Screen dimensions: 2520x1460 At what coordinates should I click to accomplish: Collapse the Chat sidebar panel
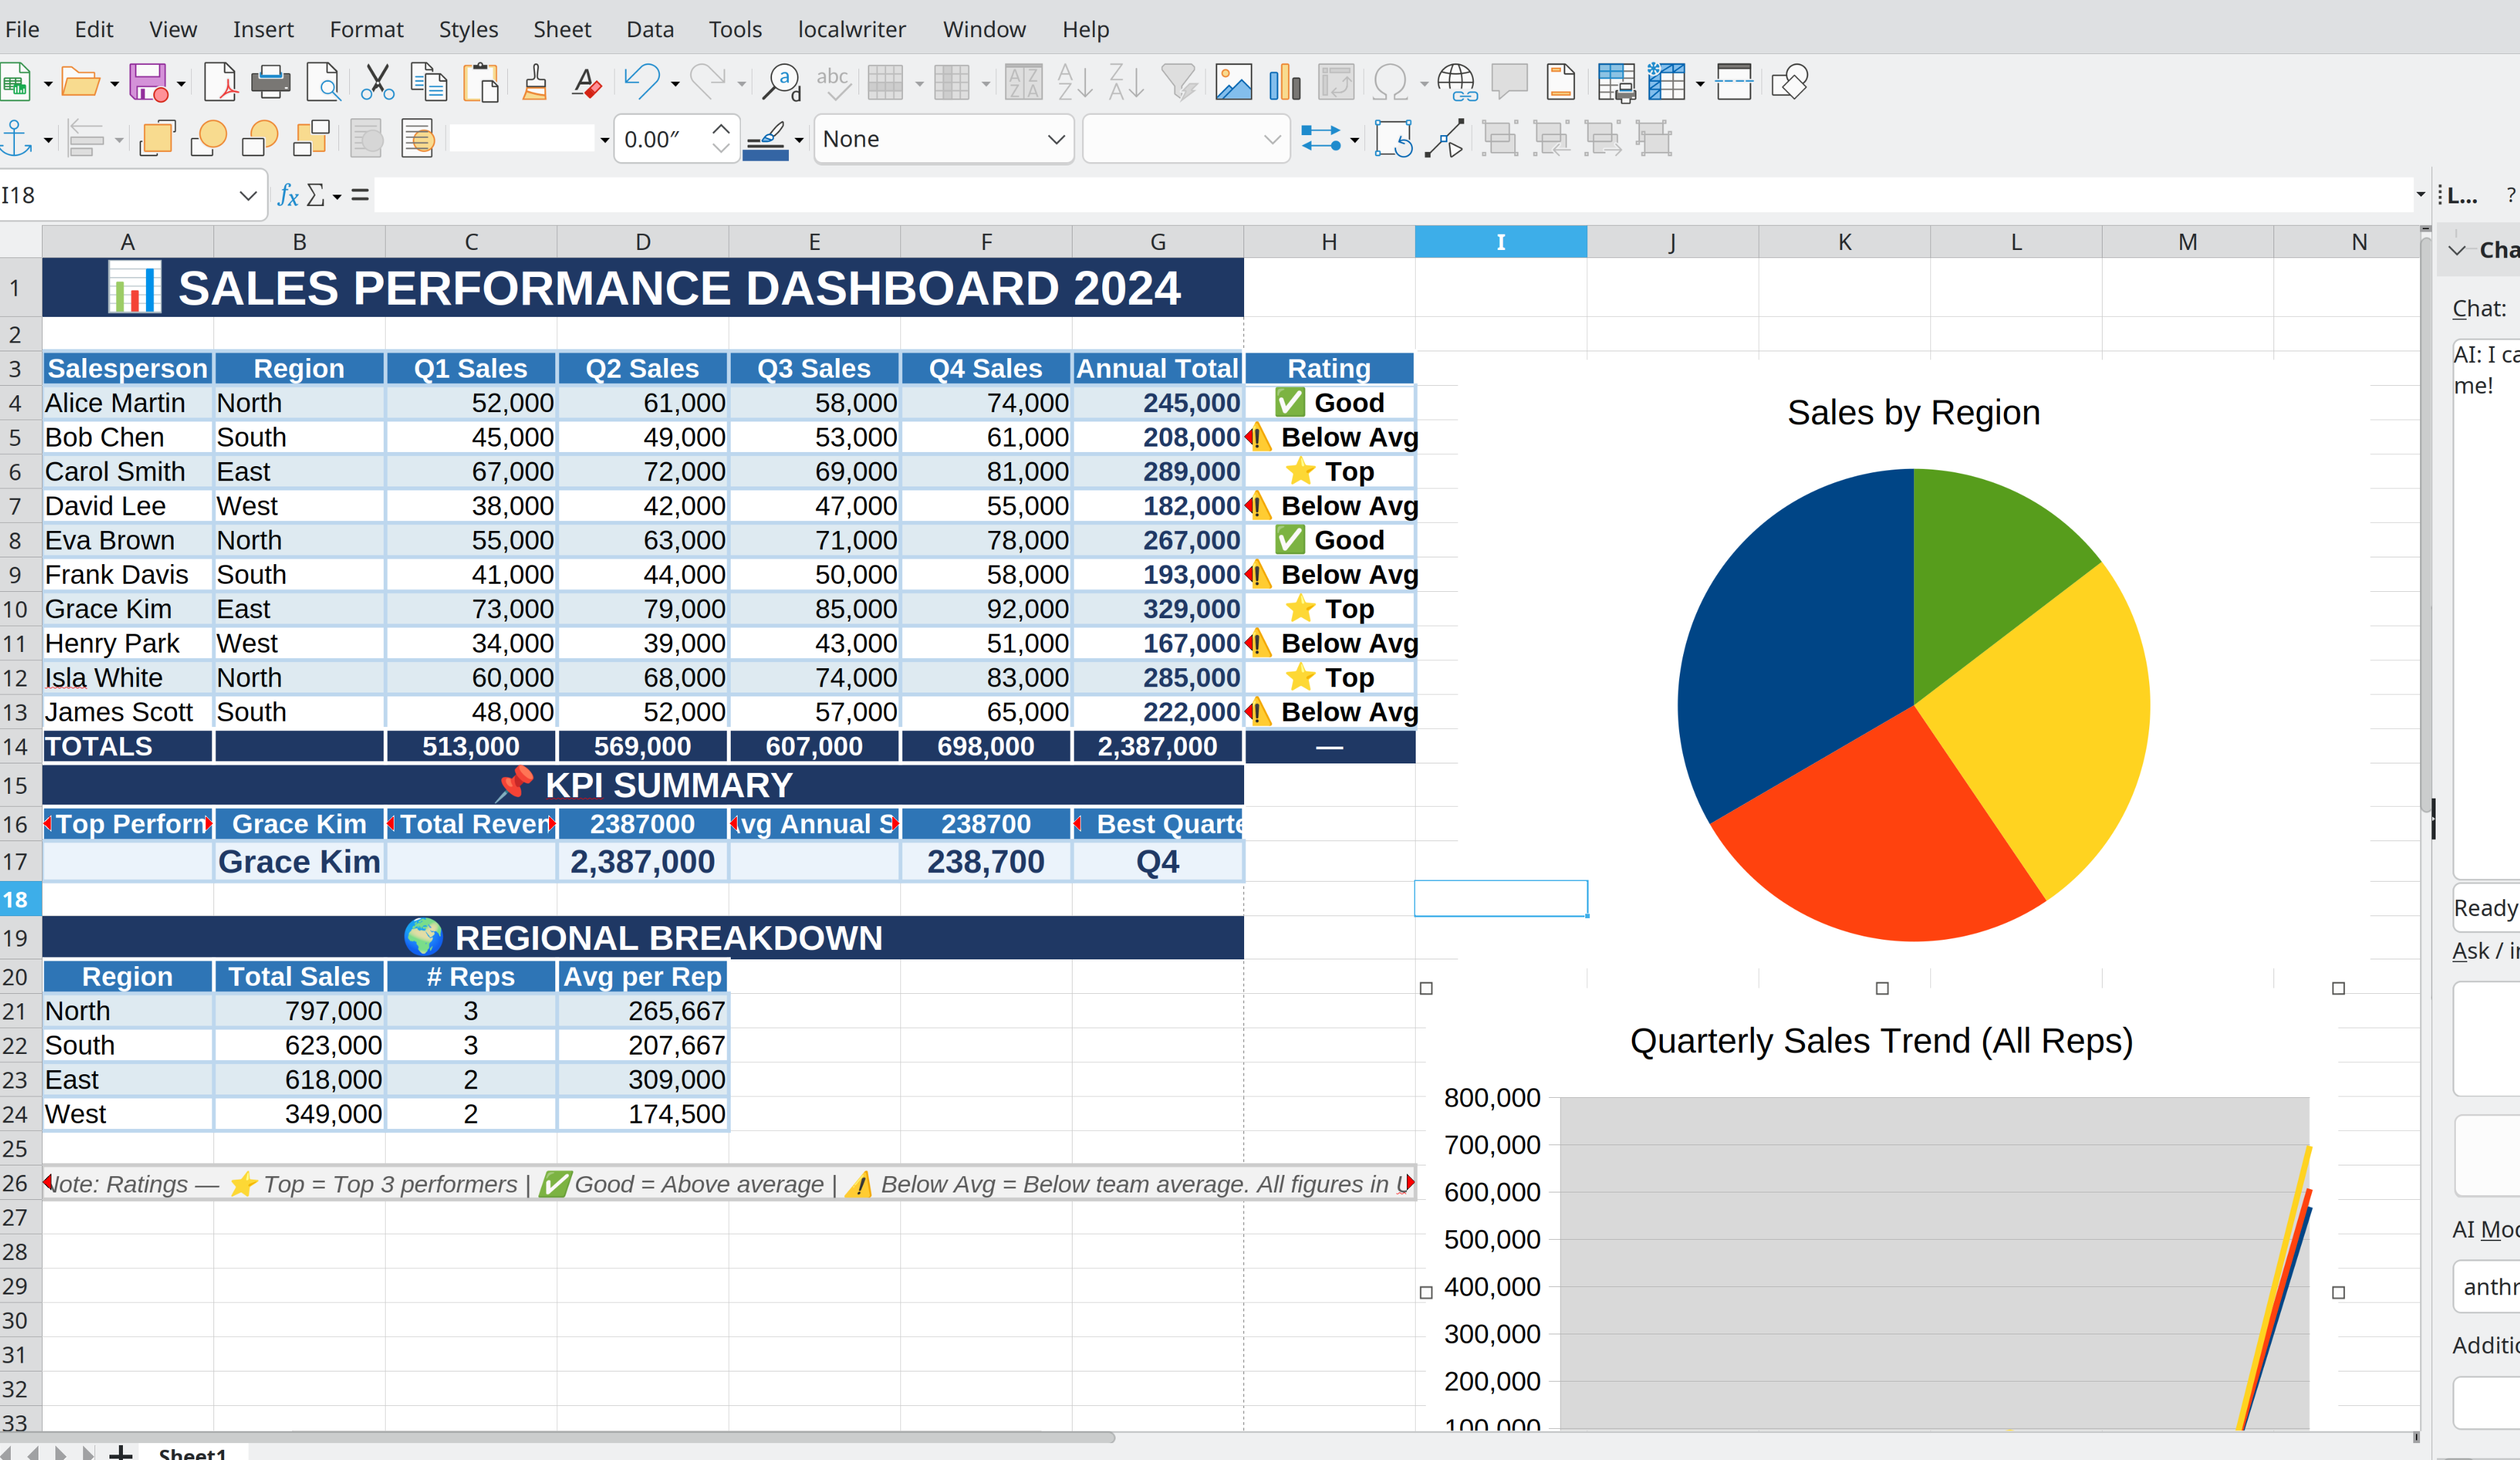[x=2458, y=250]
